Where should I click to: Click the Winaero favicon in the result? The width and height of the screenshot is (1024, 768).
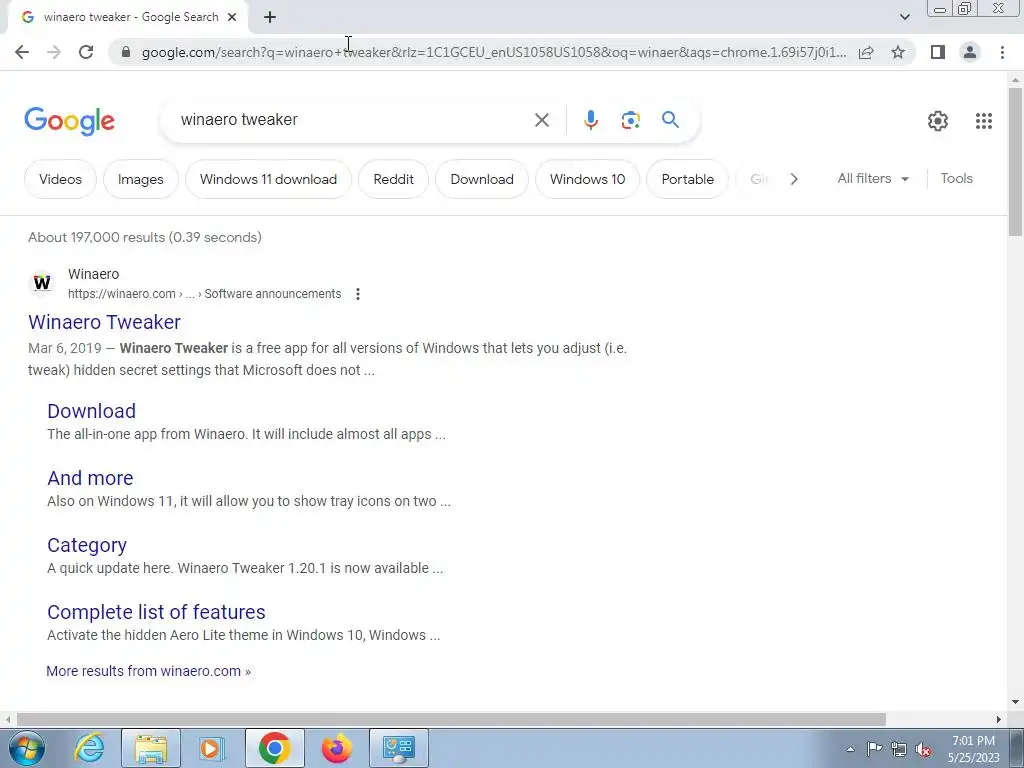42,283
